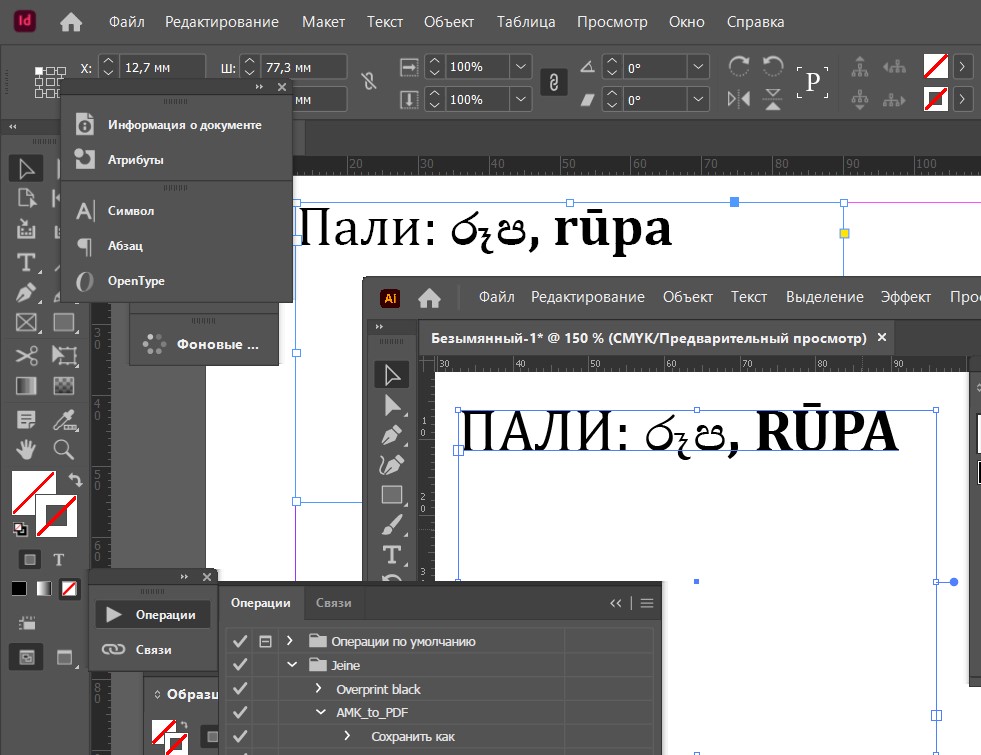
Task: Expand the 'Операции по умолчанию' folder
Action: click(x=290, y=641)
